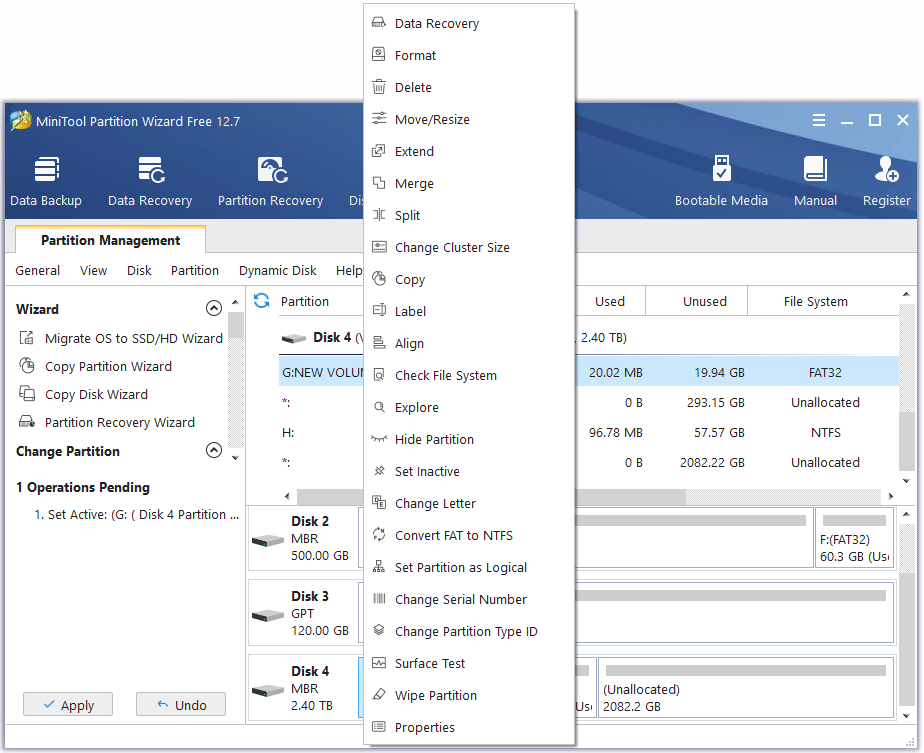Click Migrate OS to SSD/HD Wizard icon
The image size is (924, 753).
27,338
